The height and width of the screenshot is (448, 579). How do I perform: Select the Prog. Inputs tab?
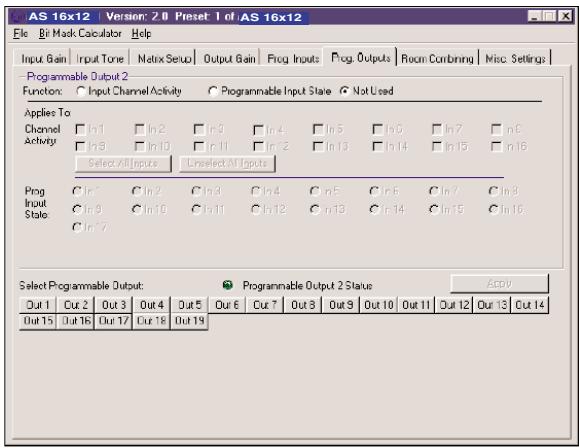(293, 59)
